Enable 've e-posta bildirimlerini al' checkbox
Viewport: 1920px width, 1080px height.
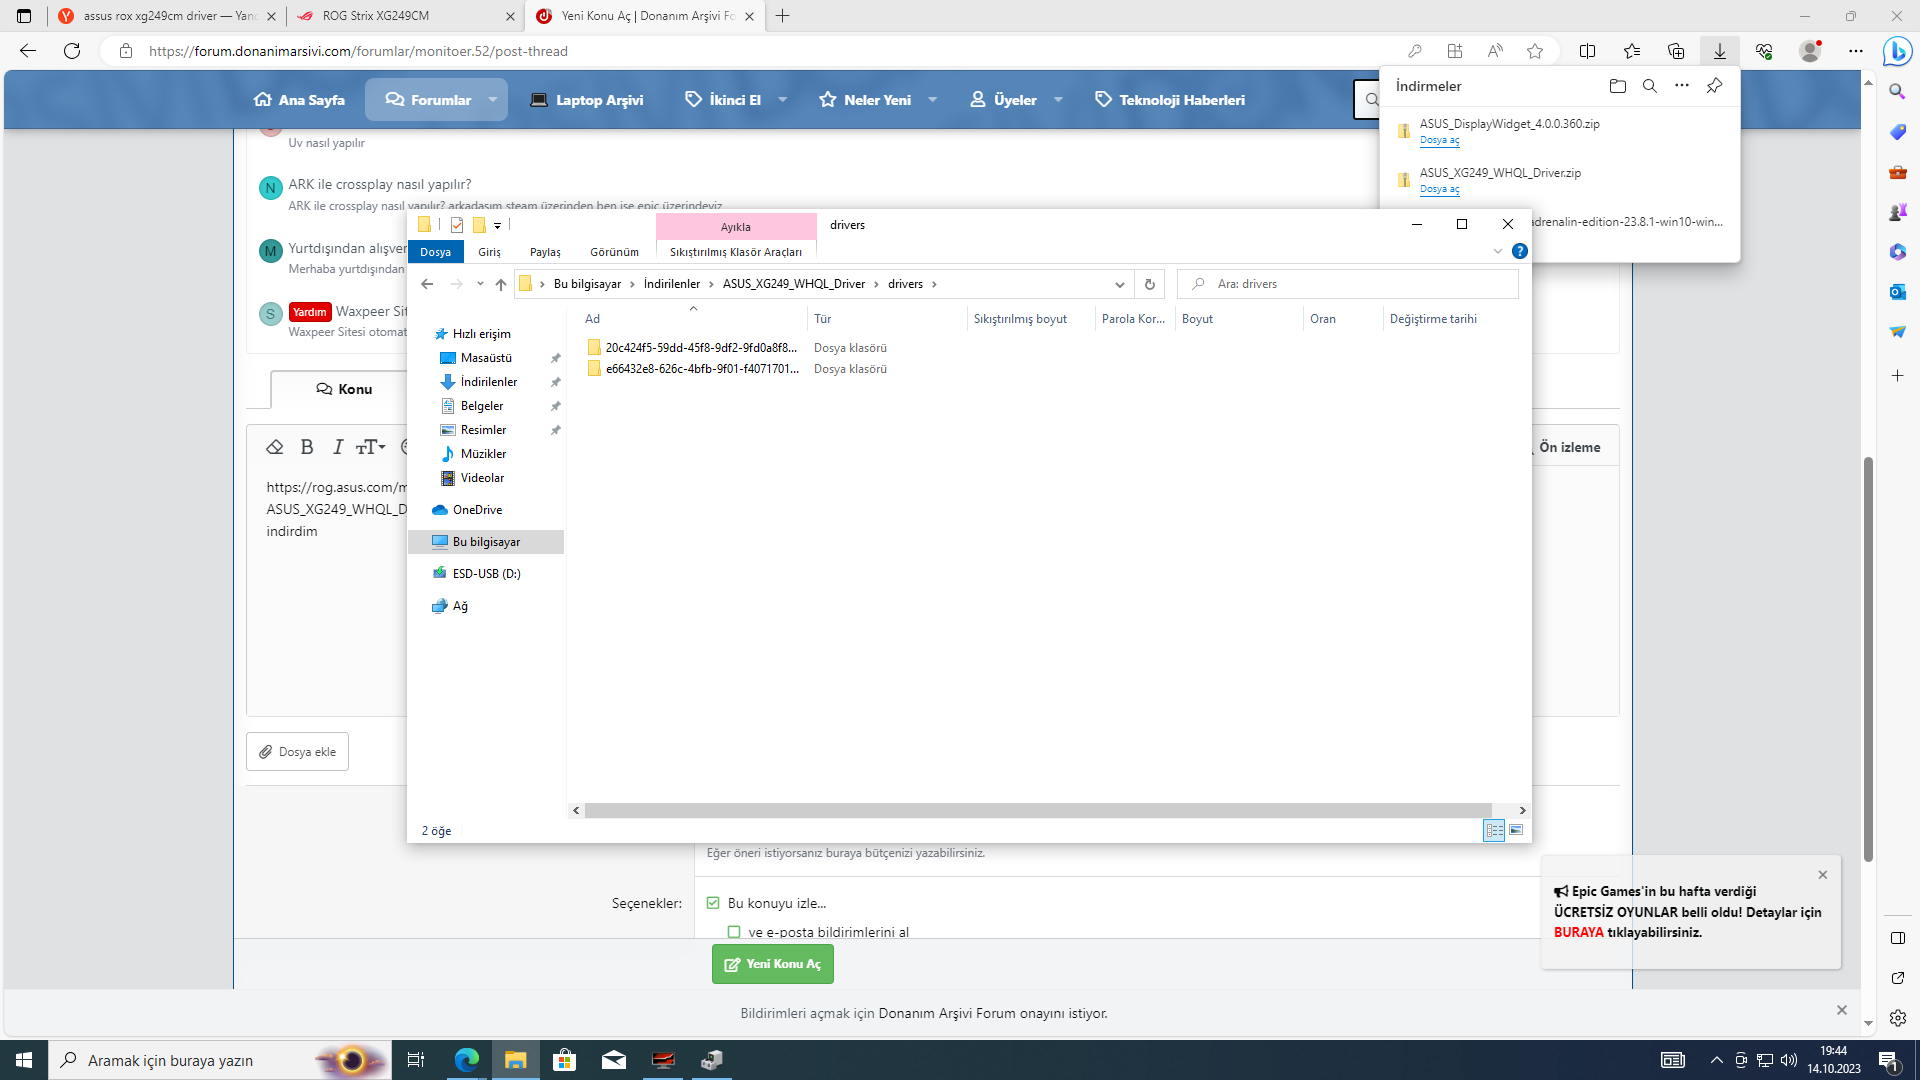(x=734, y=932)
